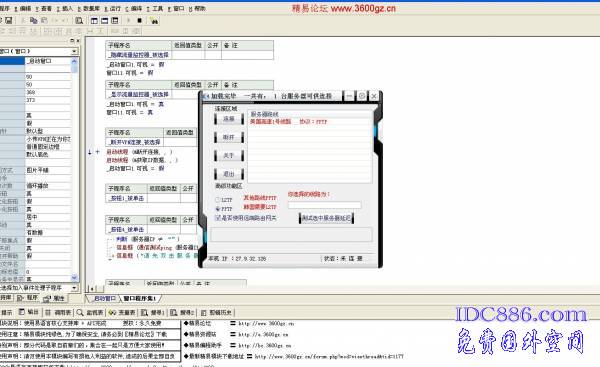600x367 pixels.
Task: Click the black stop square toolbar icon
Action: [x=140, y=20]
